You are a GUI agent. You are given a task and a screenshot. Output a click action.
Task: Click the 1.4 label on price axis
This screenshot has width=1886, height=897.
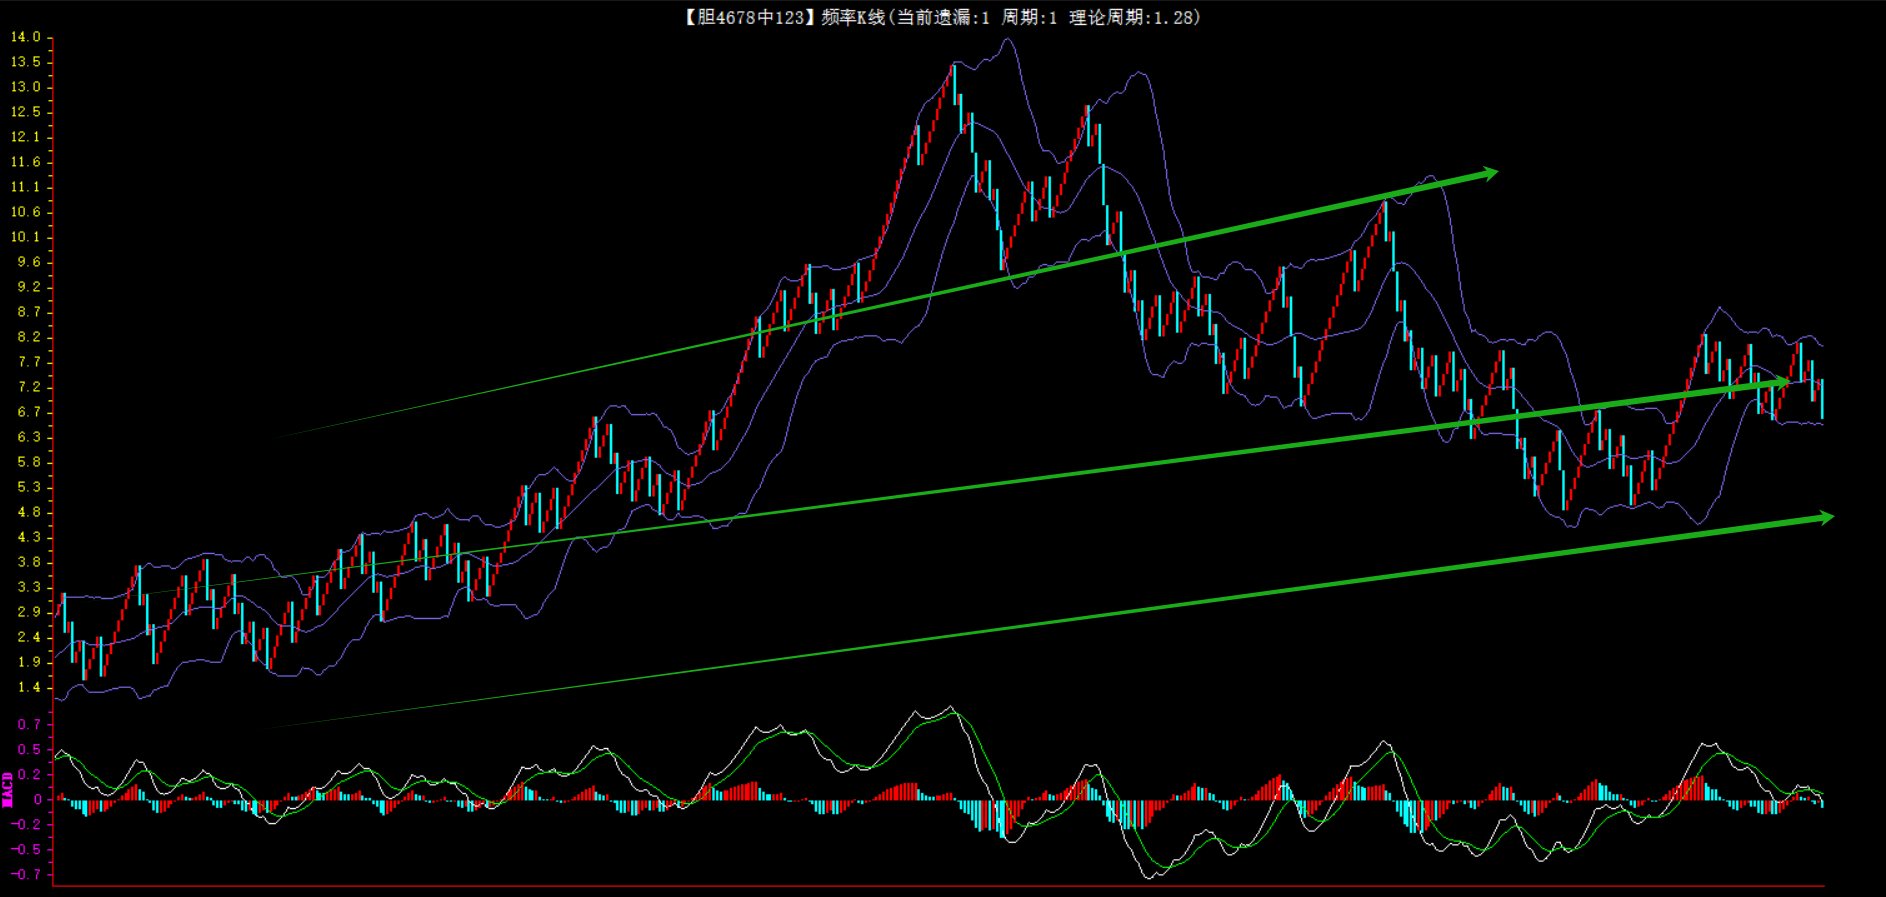point(29,687)
